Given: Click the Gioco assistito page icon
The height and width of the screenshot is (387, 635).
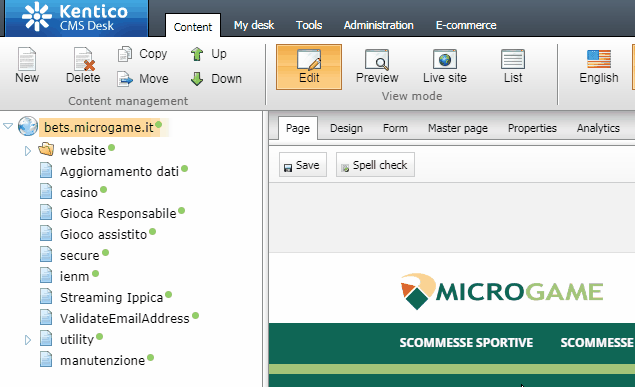Looking at the screenshot, I should pos(46,234).
